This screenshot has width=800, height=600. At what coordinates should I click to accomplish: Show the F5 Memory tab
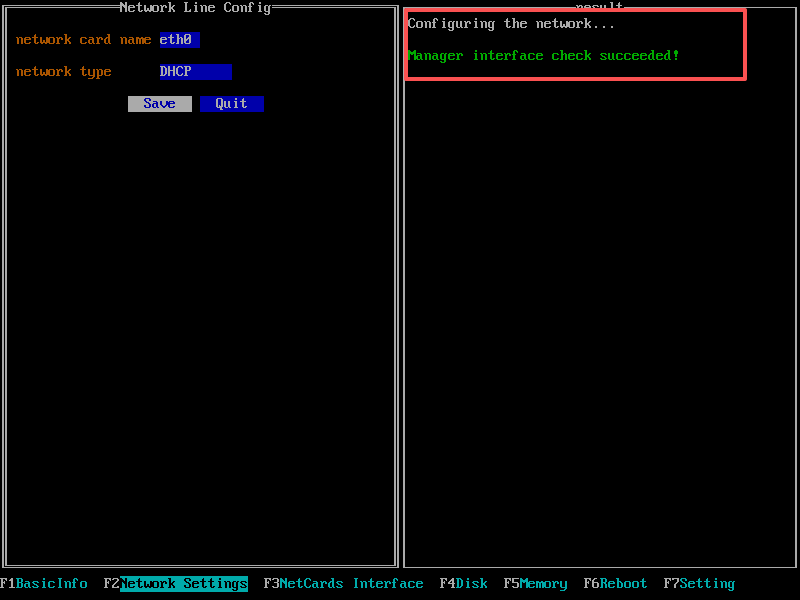[x=536, y=584]
